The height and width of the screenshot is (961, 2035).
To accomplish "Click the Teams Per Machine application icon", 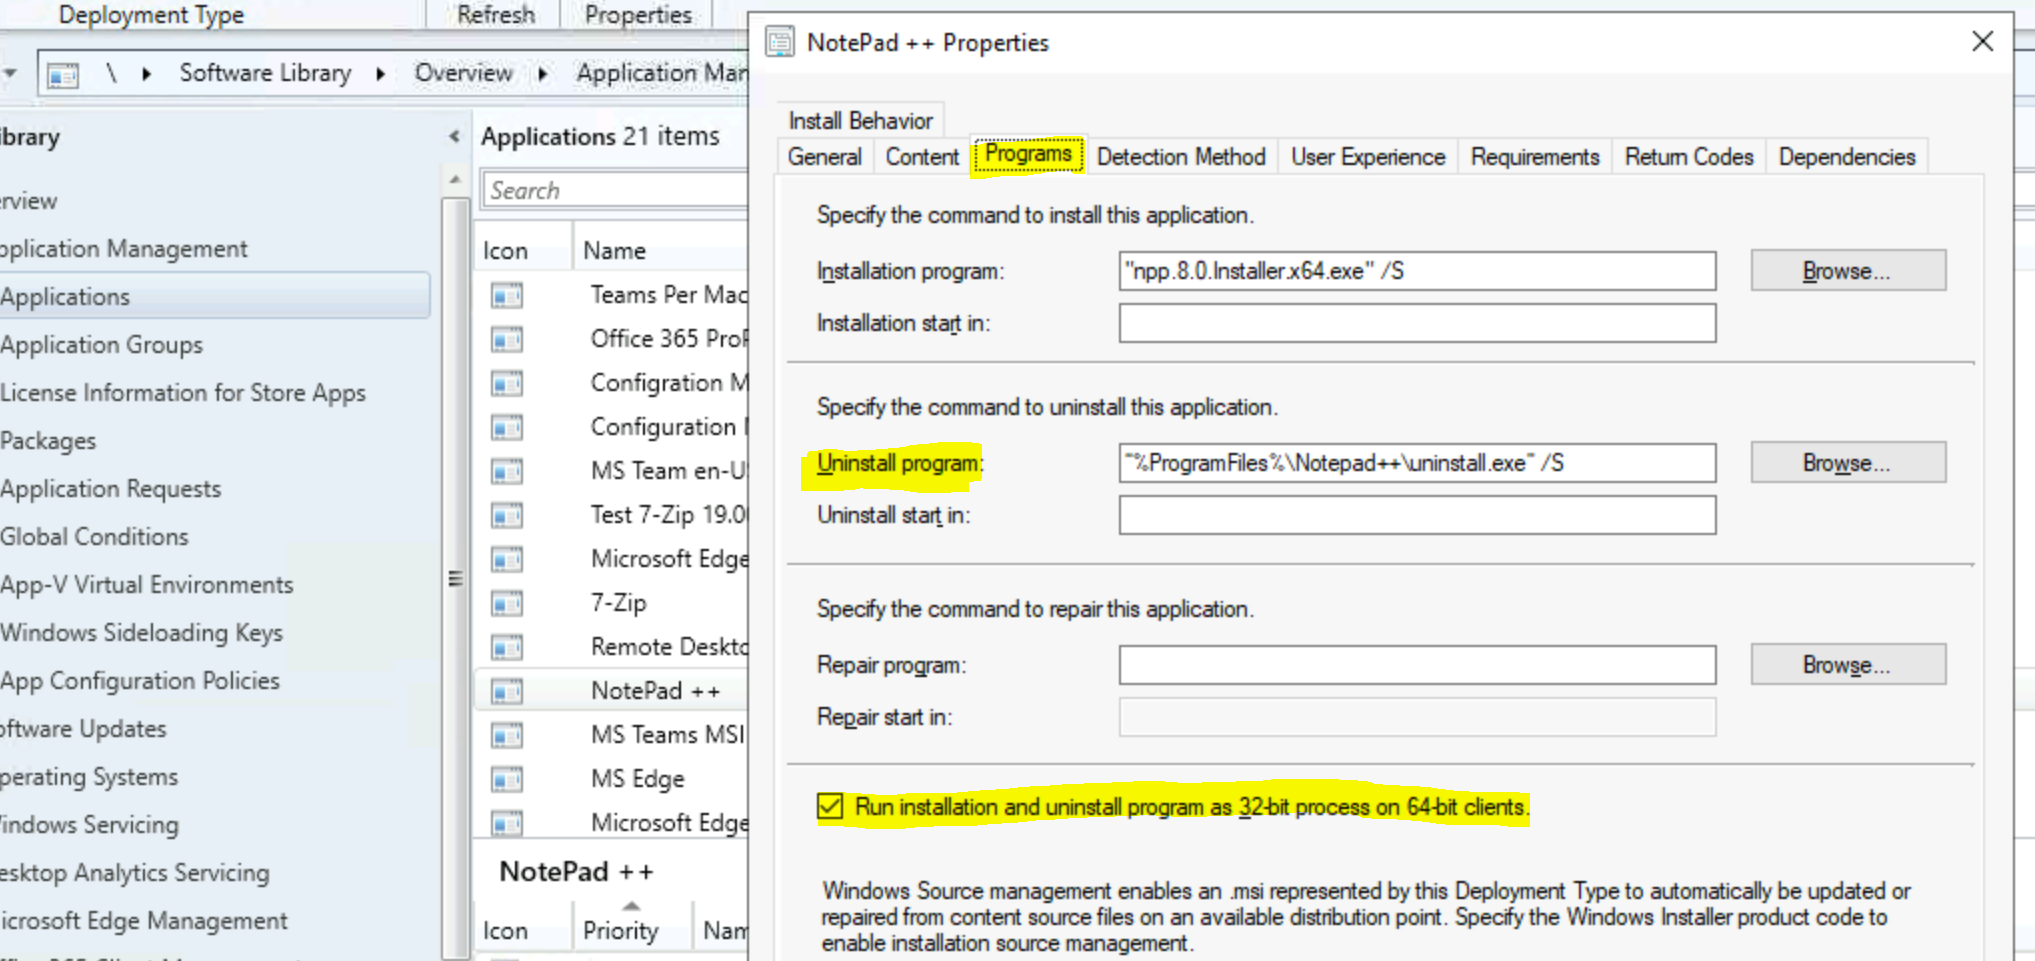I will [x=507, y=294].
